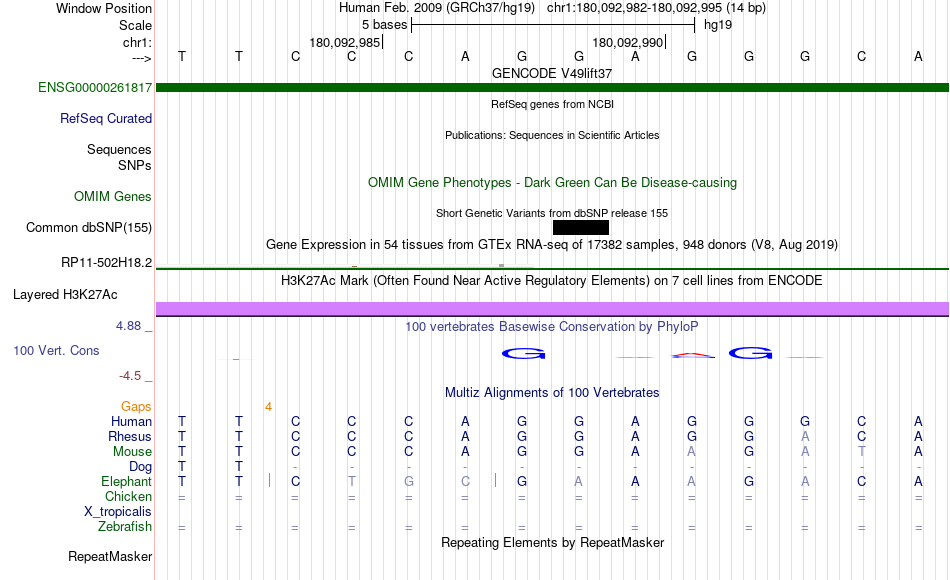This screenshot has height=580, width=950.
Task: Click the Sequences track label
Action: [119, 150]
